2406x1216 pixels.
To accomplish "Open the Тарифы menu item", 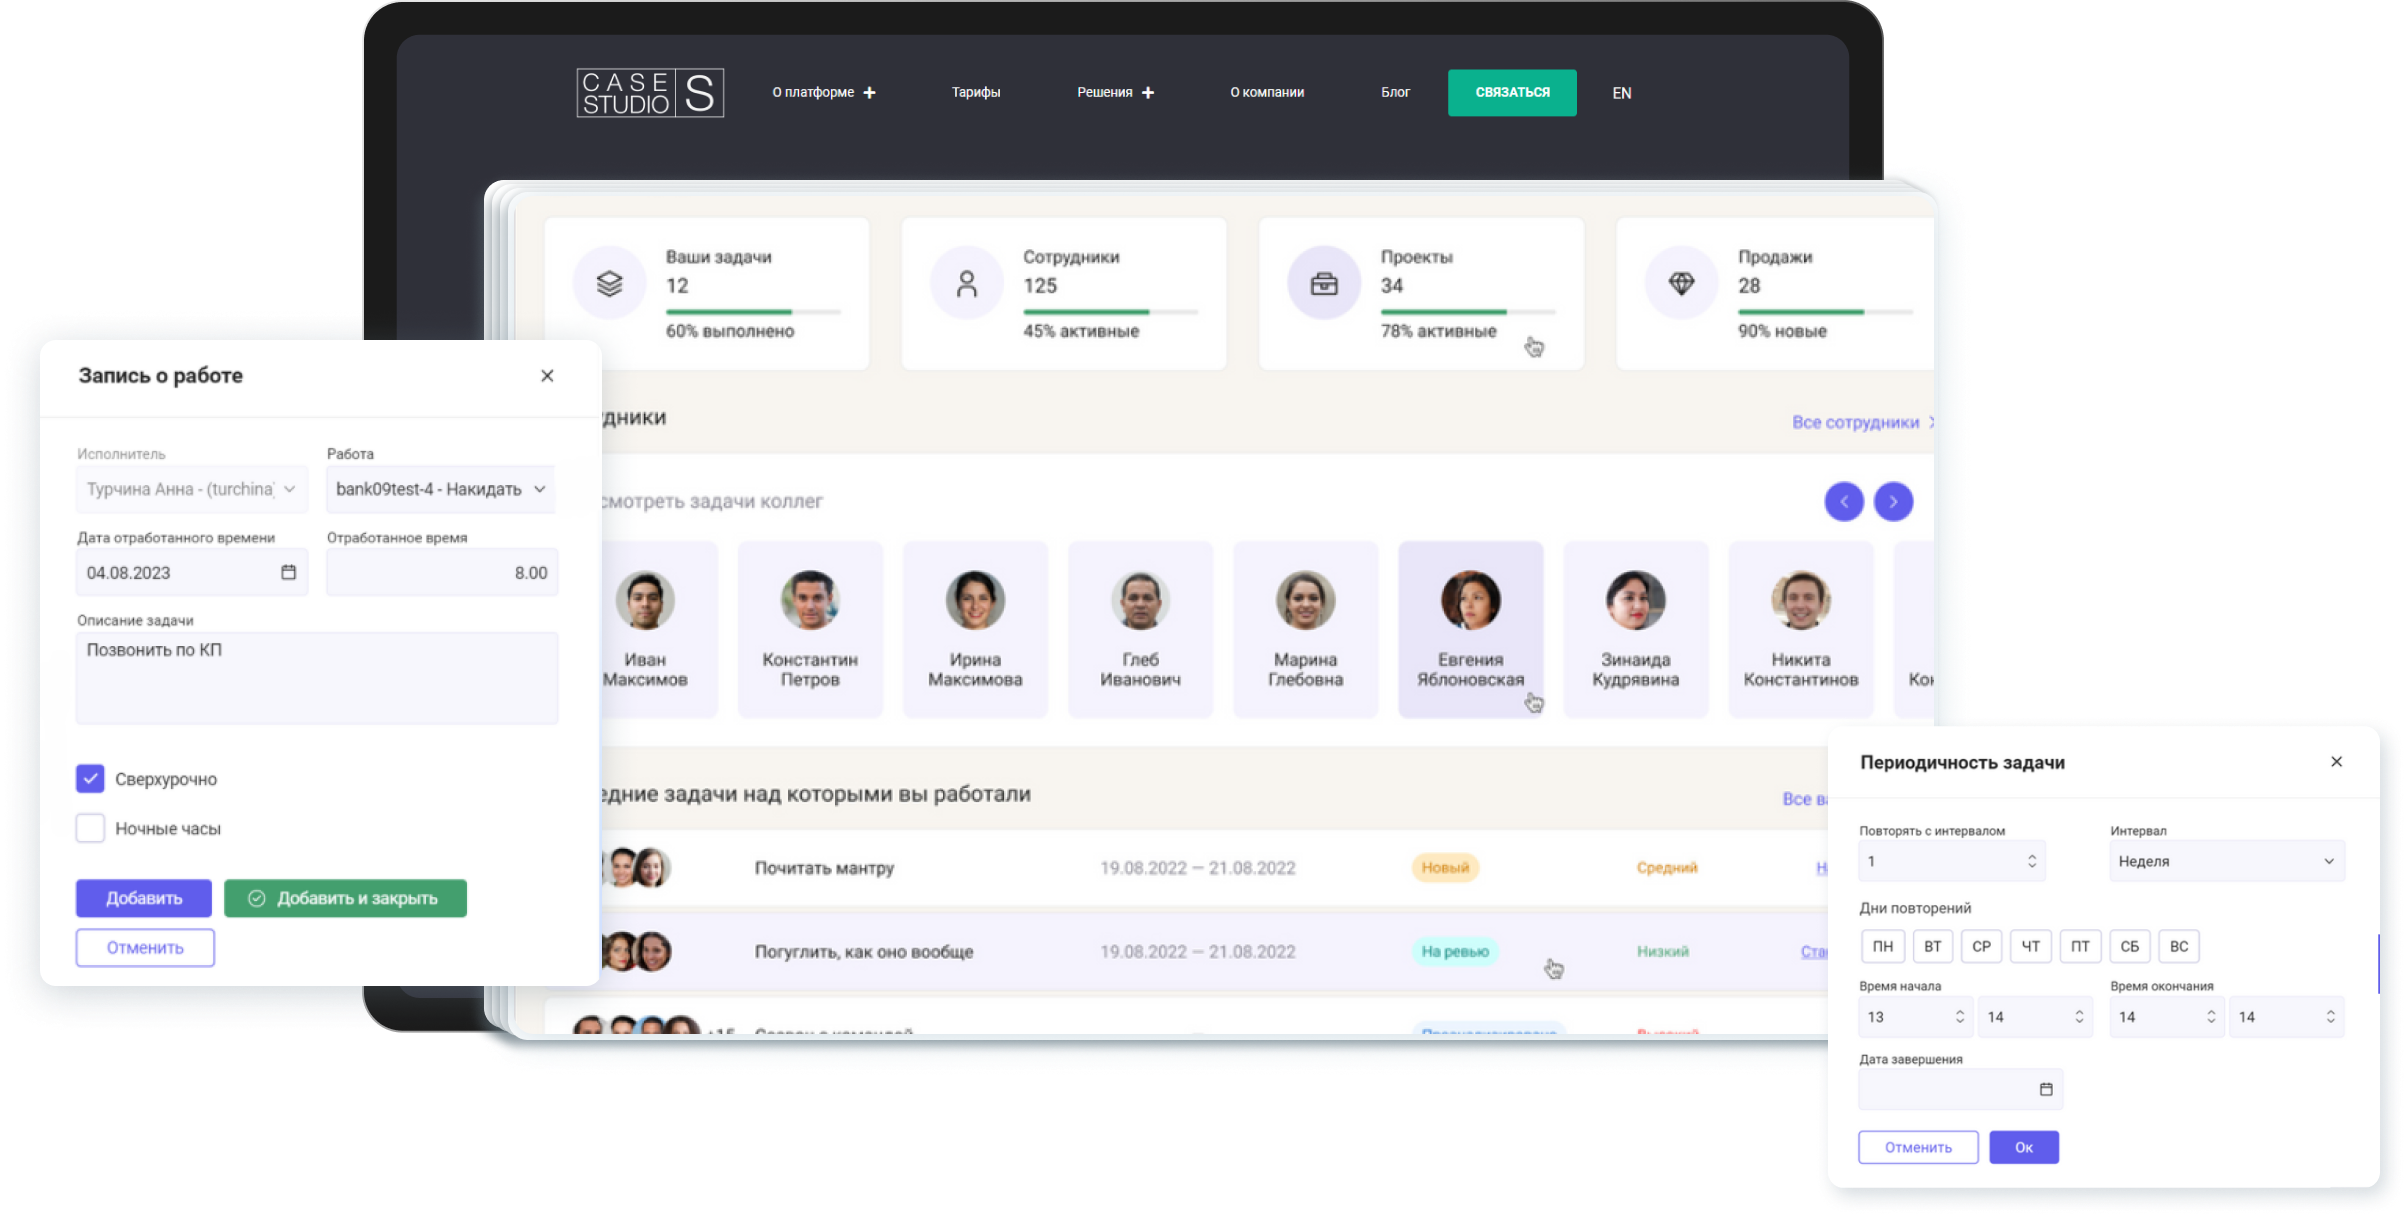I will 975,92.
